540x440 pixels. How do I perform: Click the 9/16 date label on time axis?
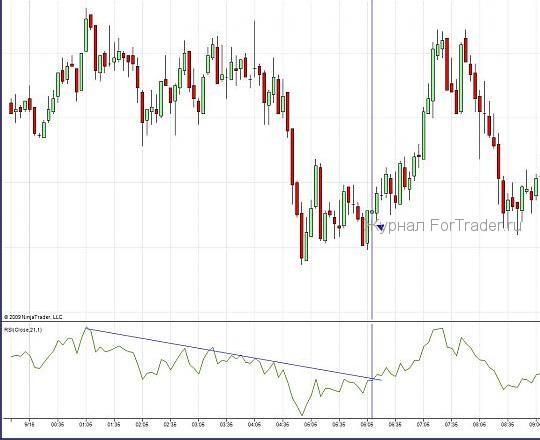pyautogui.click(x=30, y=425)
